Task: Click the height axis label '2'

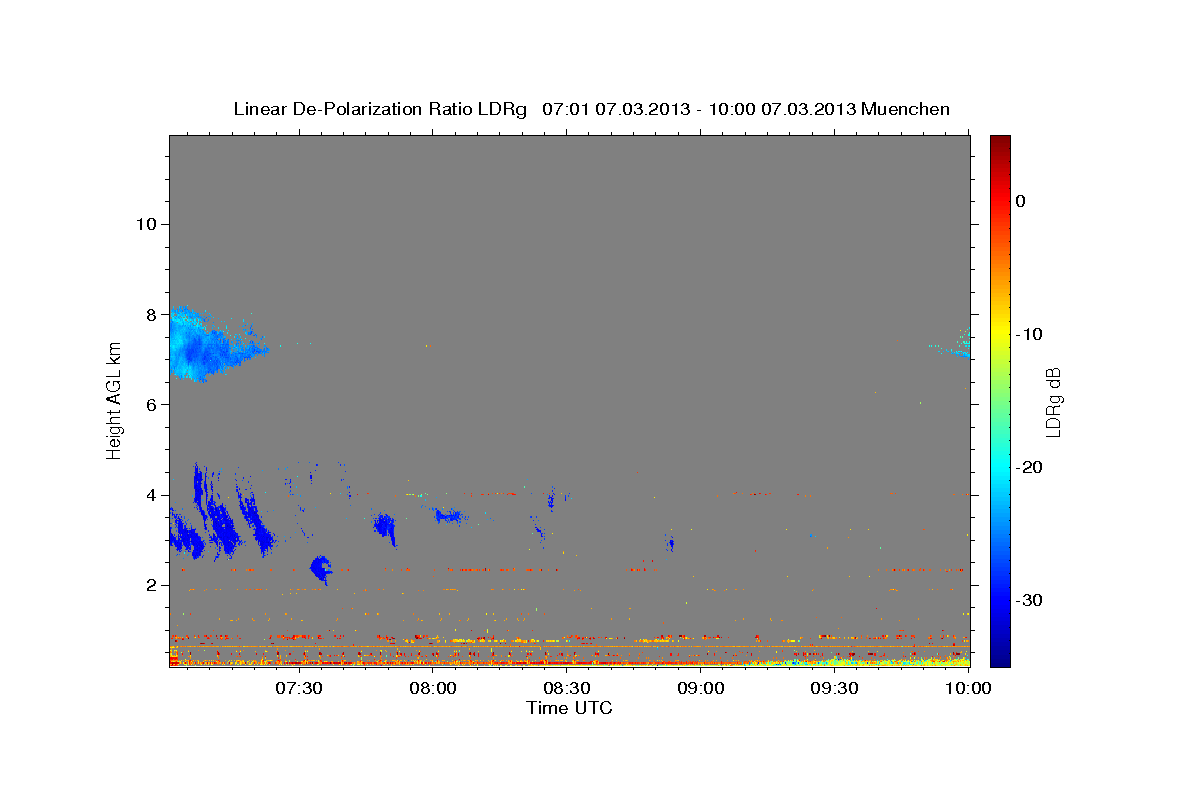Action: tap(151, 585)
